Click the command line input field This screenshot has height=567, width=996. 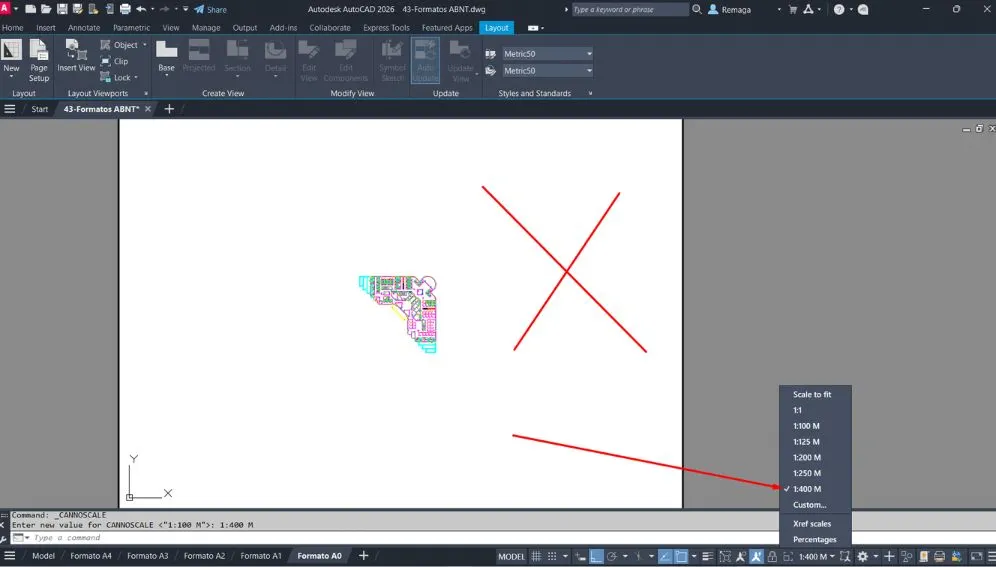coord(250,538)
